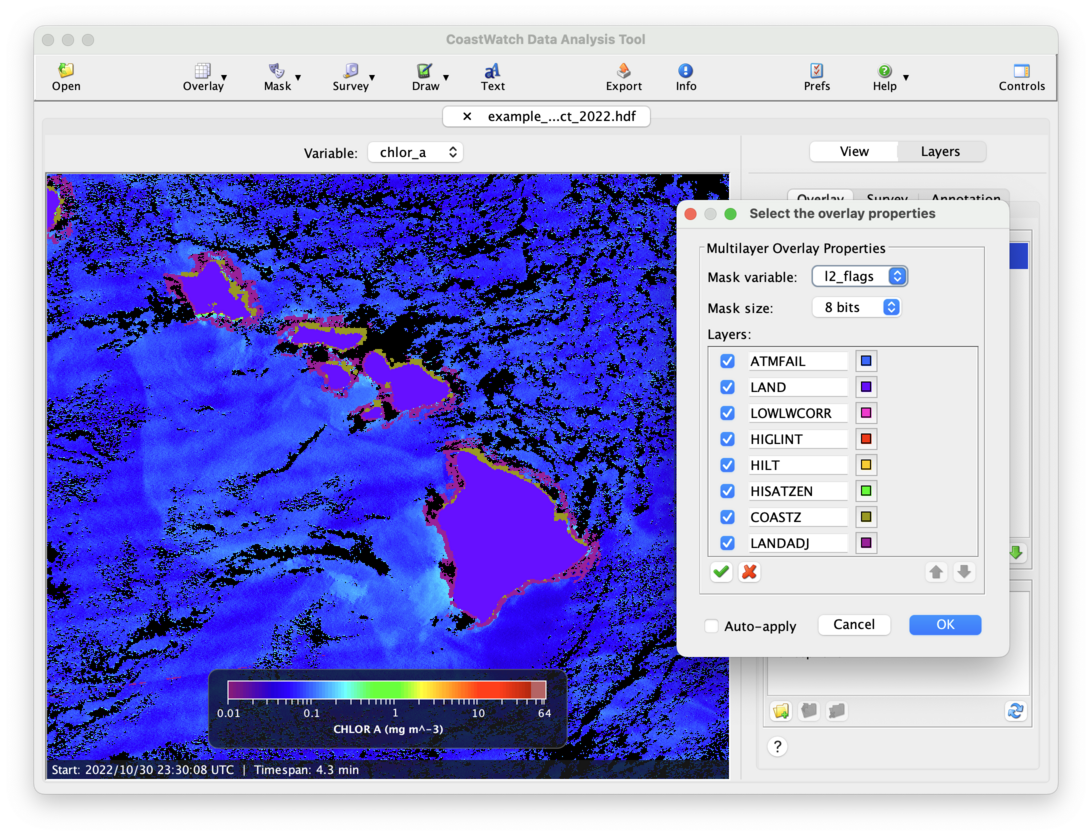Click the COASTZ layer name field
The height and width of the screenshot is (836, 1092).
(x=797, y=517)
